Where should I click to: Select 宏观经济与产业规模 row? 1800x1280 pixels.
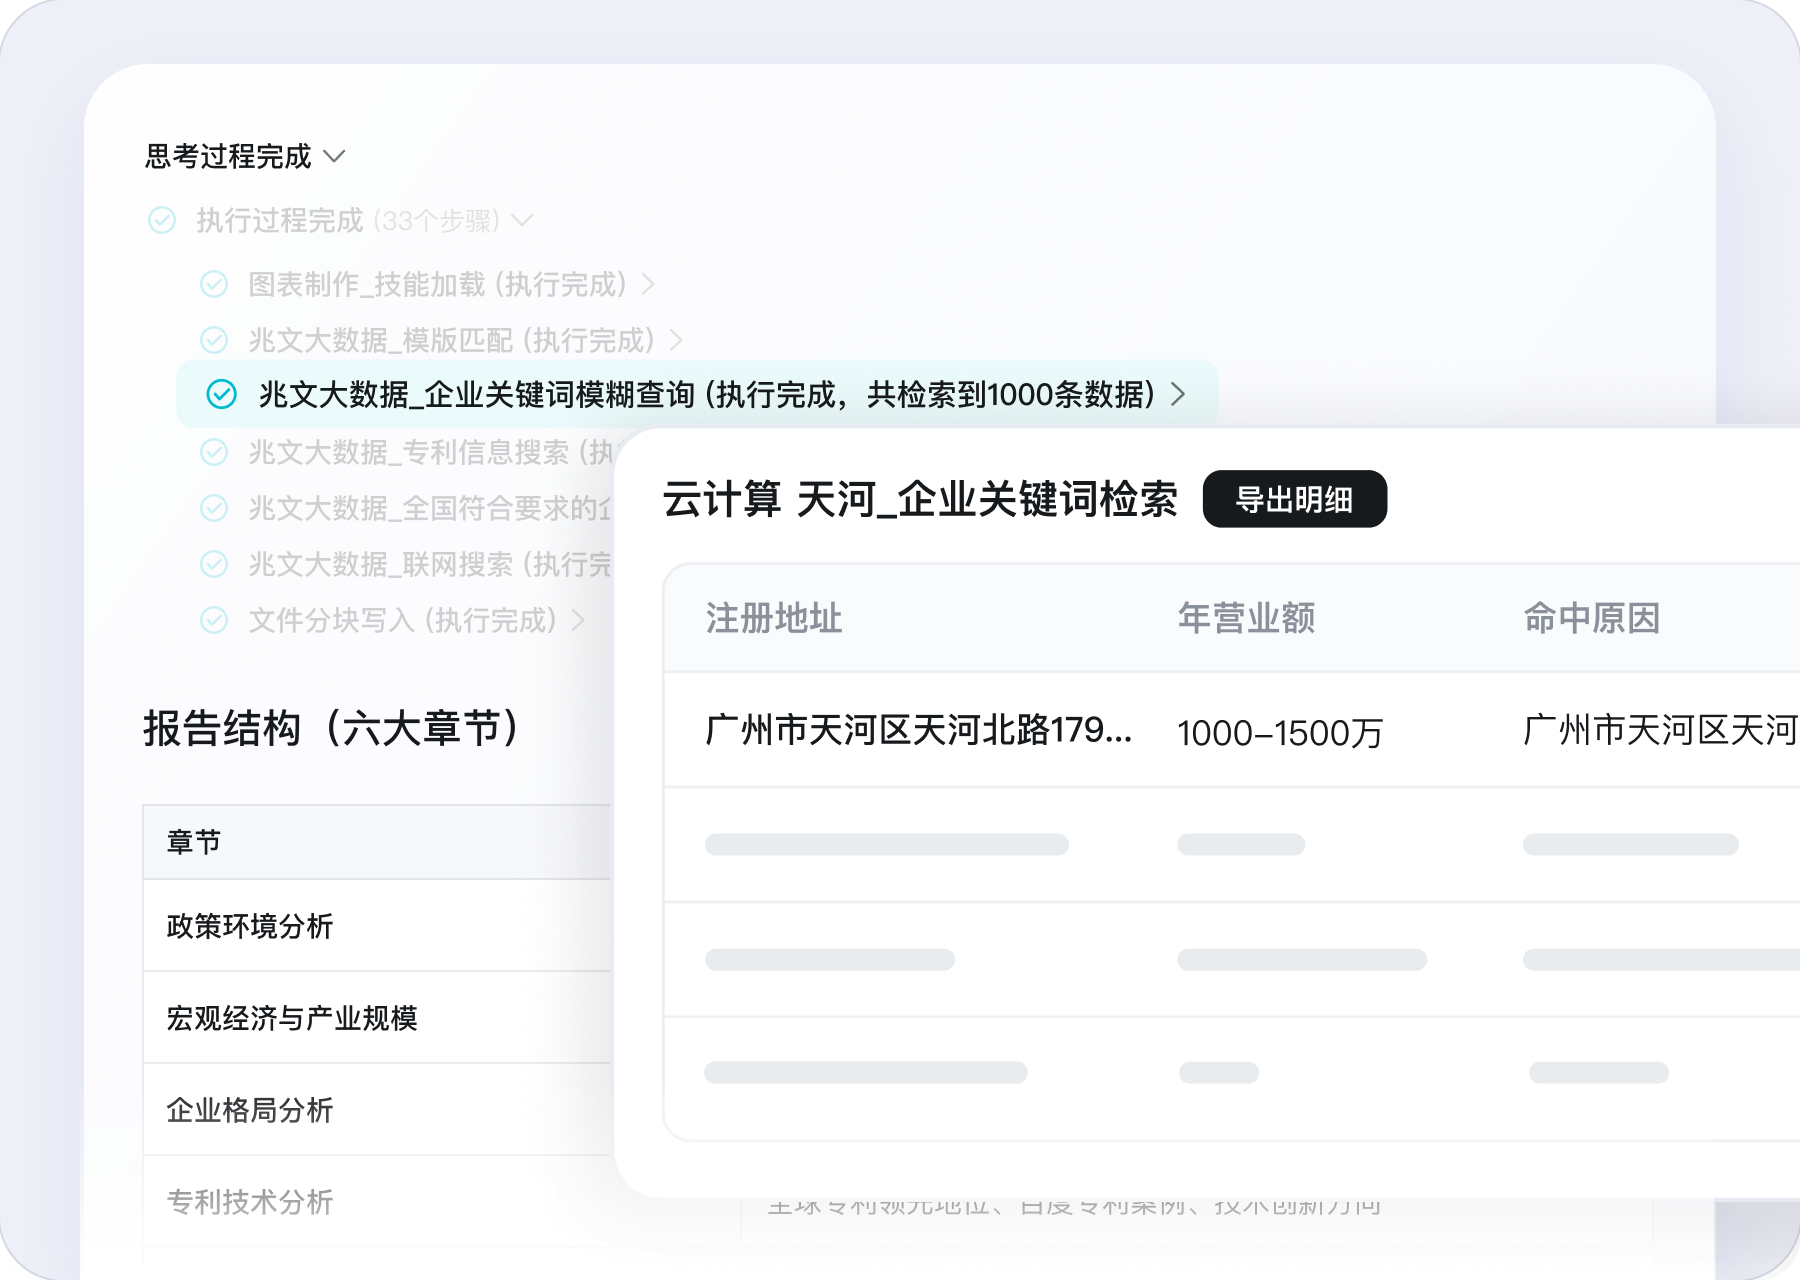pyautogui.click(x=377, y=1018)
